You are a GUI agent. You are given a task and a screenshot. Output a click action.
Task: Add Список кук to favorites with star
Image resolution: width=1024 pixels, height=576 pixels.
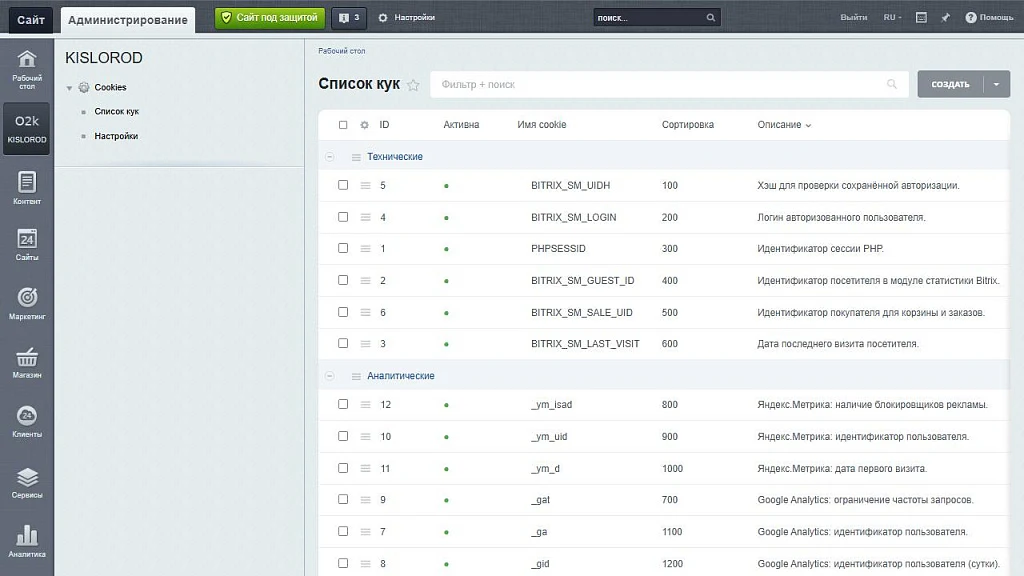(x=413, y=85)
